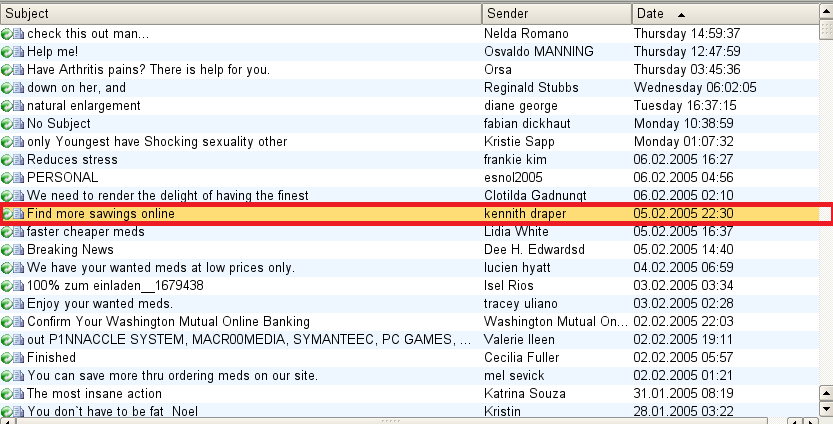Click the green status icon on the "PERSONAL" row
The width and height of the screenshot is (833, 424).
(7, 178)
